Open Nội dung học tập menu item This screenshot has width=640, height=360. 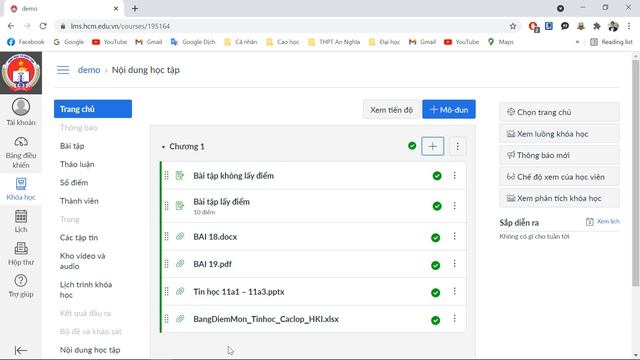(90, 350)
